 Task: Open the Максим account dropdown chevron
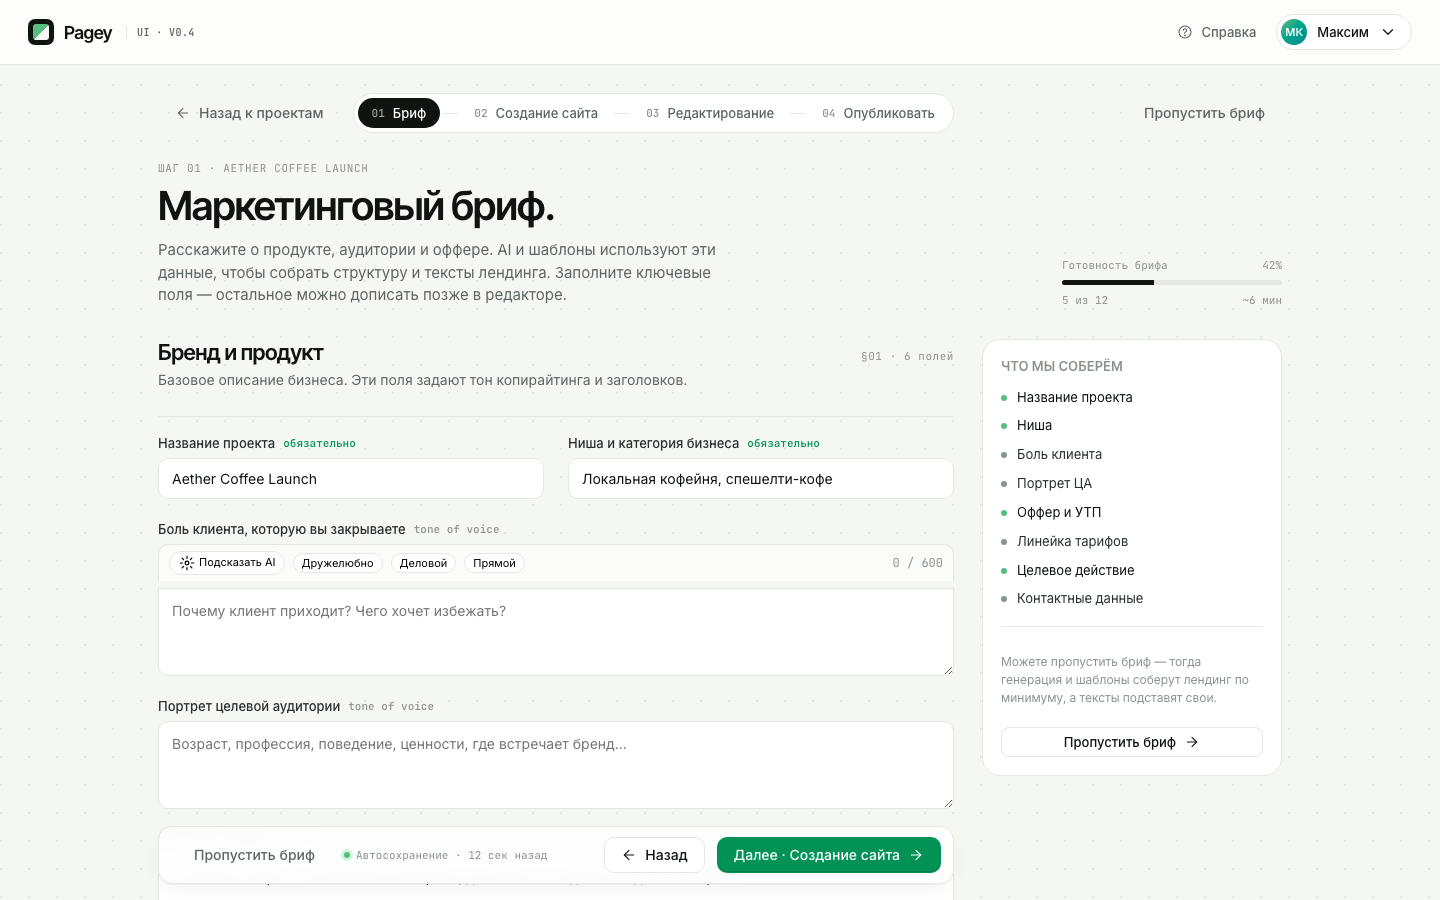[1388, 32]
